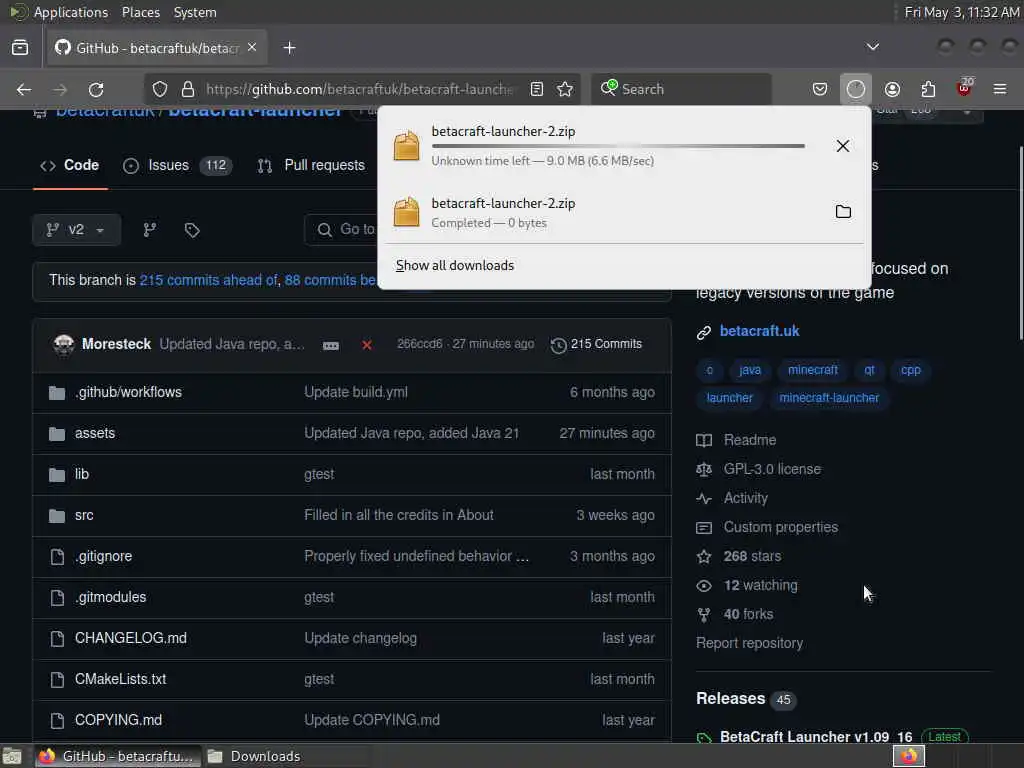The width and height of the screenshot is (1024, 768).
Task: Open the tracking protection shield icon
Action: pyautogui.click(x=160, y=89)
